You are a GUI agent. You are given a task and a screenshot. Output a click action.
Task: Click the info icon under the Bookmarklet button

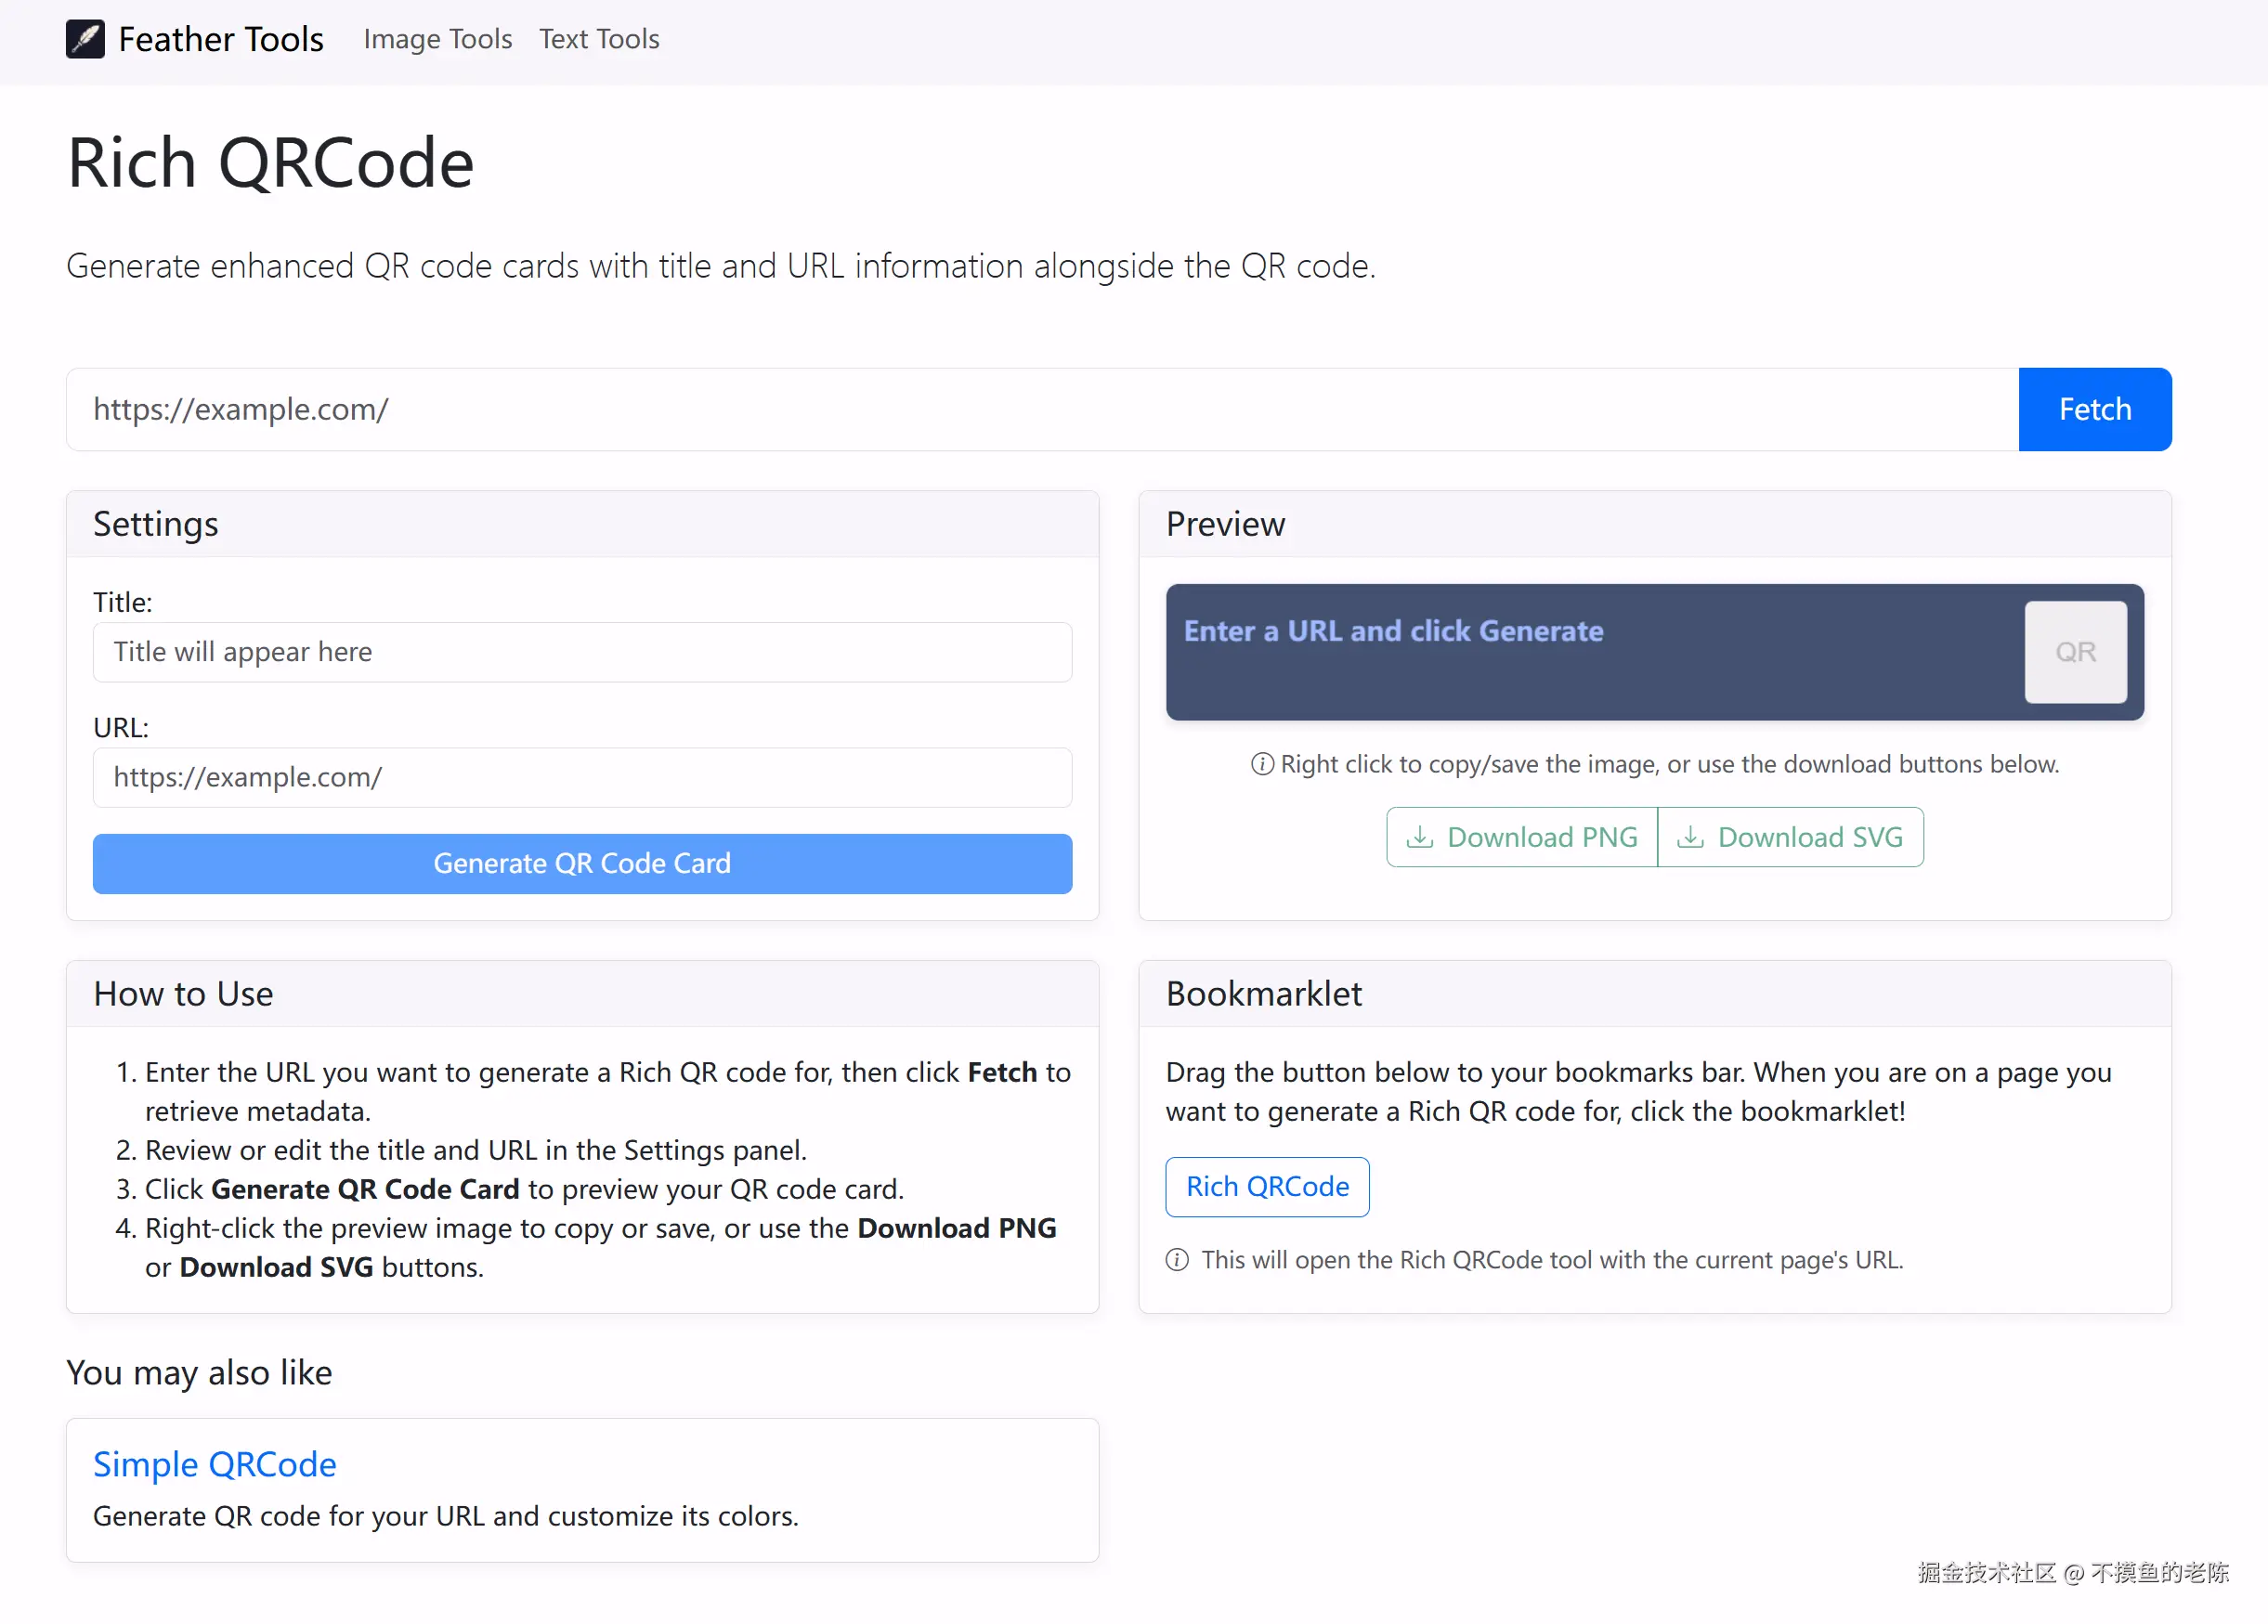(x=1177, y=1260)
